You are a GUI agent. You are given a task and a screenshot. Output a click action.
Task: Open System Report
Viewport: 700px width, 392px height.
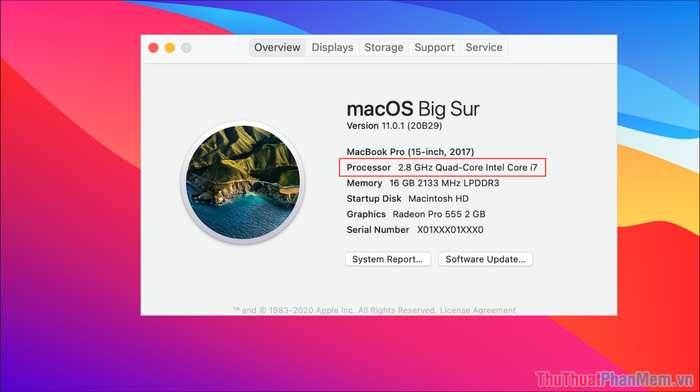pyautogui.click(x=388, y=259)
